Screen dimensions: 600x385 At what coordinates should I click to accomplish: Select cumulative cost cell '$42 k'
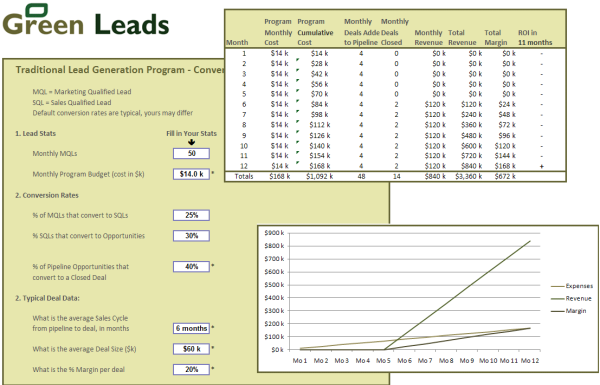(x=320, y=74)
